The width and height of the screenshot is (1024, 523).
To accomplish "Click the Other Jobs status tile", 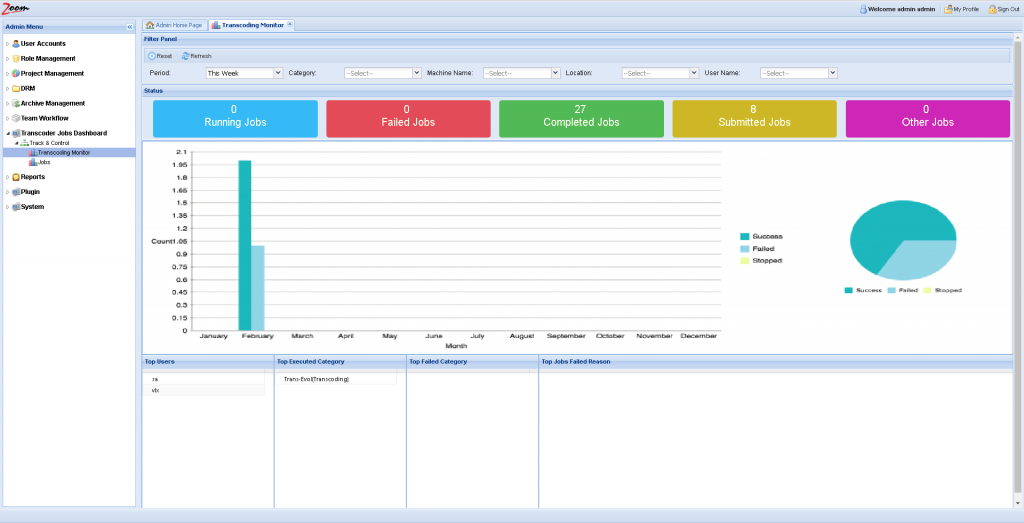I will click(927, 118).
